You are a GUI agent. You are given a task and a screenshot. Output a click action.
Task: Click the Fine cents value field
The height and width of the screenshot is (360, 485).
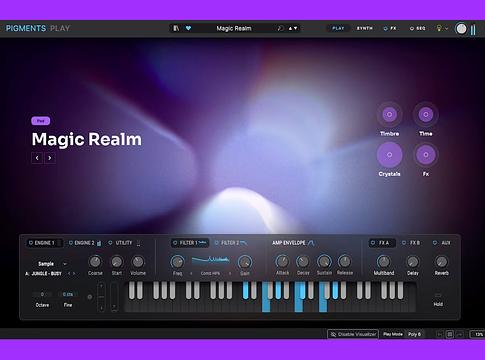(68, 294)
